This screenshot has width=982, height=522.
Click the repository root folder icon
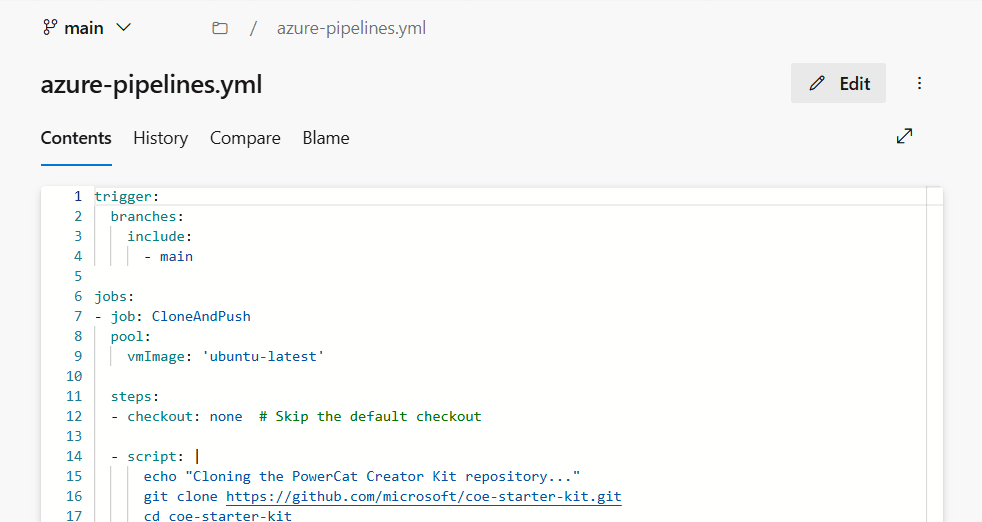coord(220,28)
